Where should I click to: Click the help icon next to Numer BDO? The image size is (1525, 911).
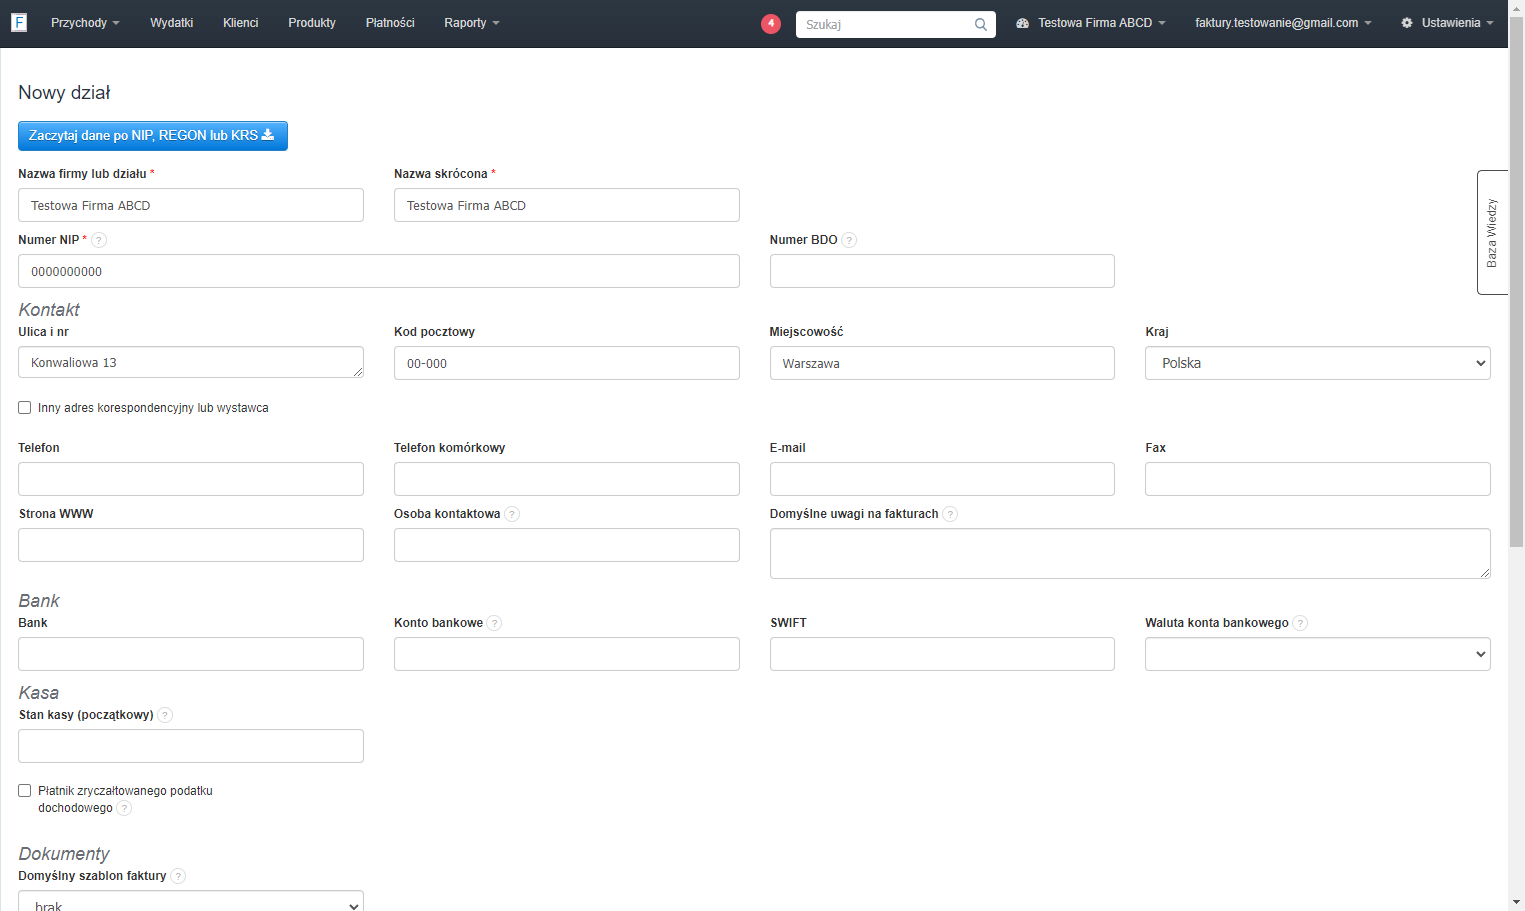coord(849,240)
